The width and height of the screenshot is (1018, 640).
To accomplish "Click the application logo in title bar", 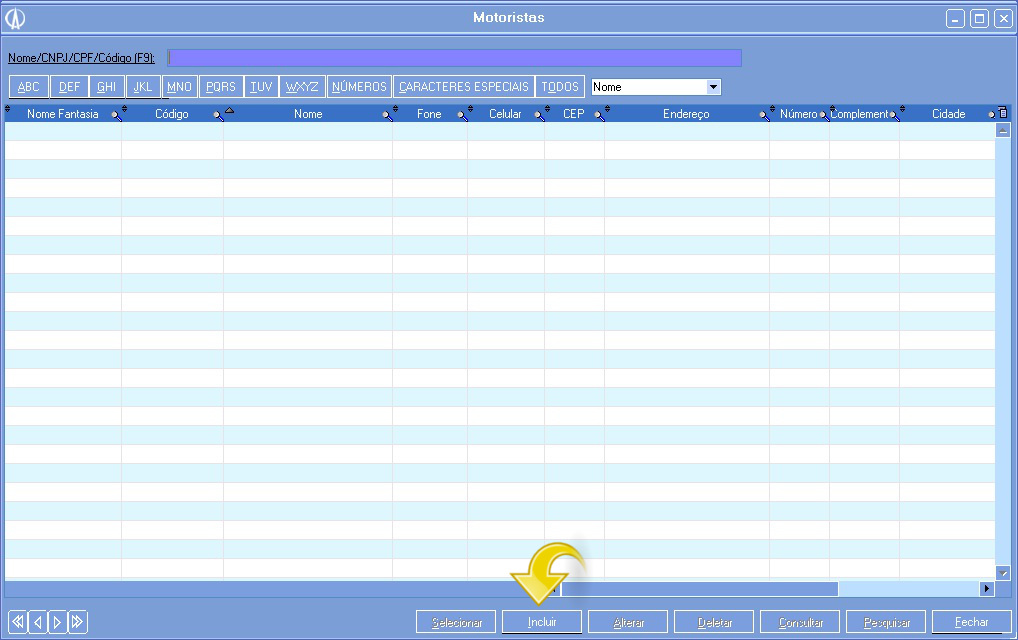I will point(15,19).
